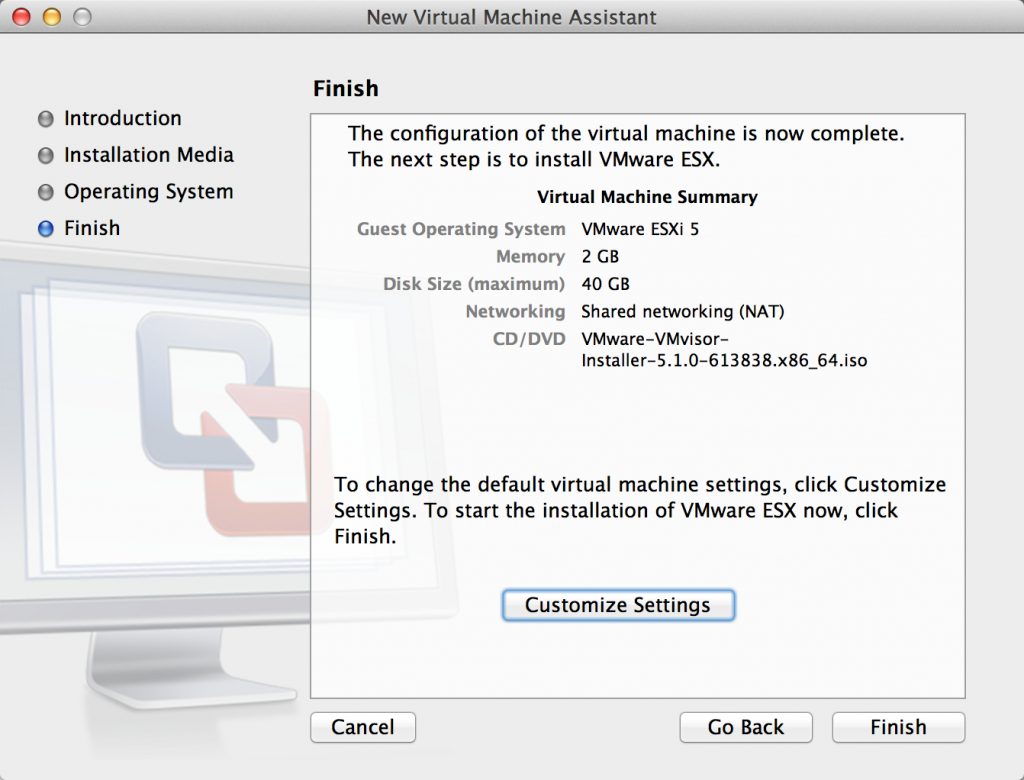
Task: Select the Operating System step
Action: coord(148,191)
